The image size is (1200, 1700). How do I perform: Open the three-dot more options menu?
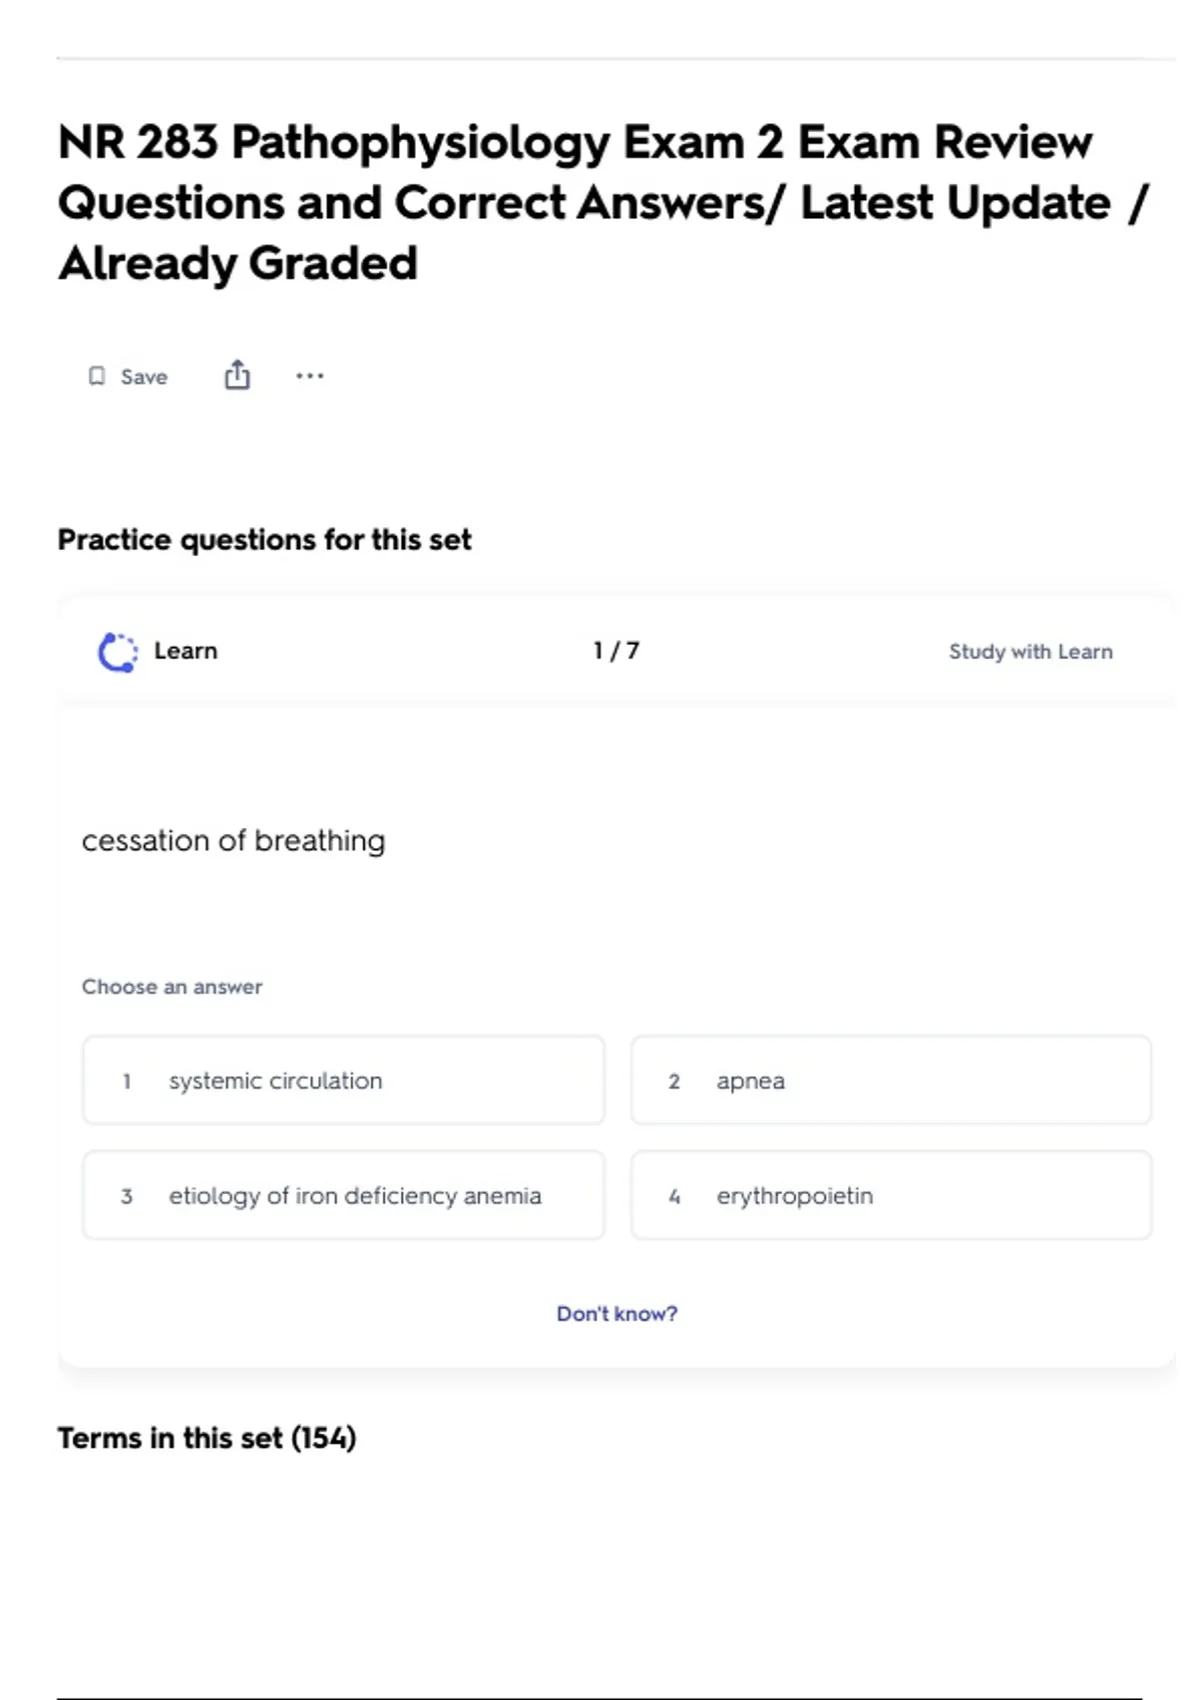click(310, 376)
